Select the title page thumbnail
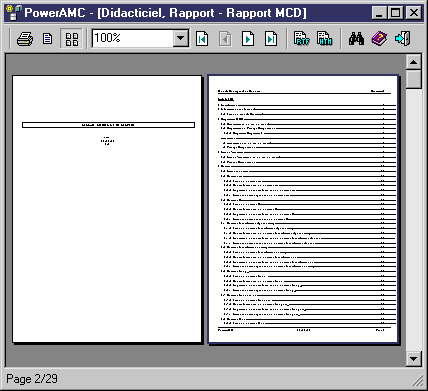This screenshot has width=428, height=391. 107,209
